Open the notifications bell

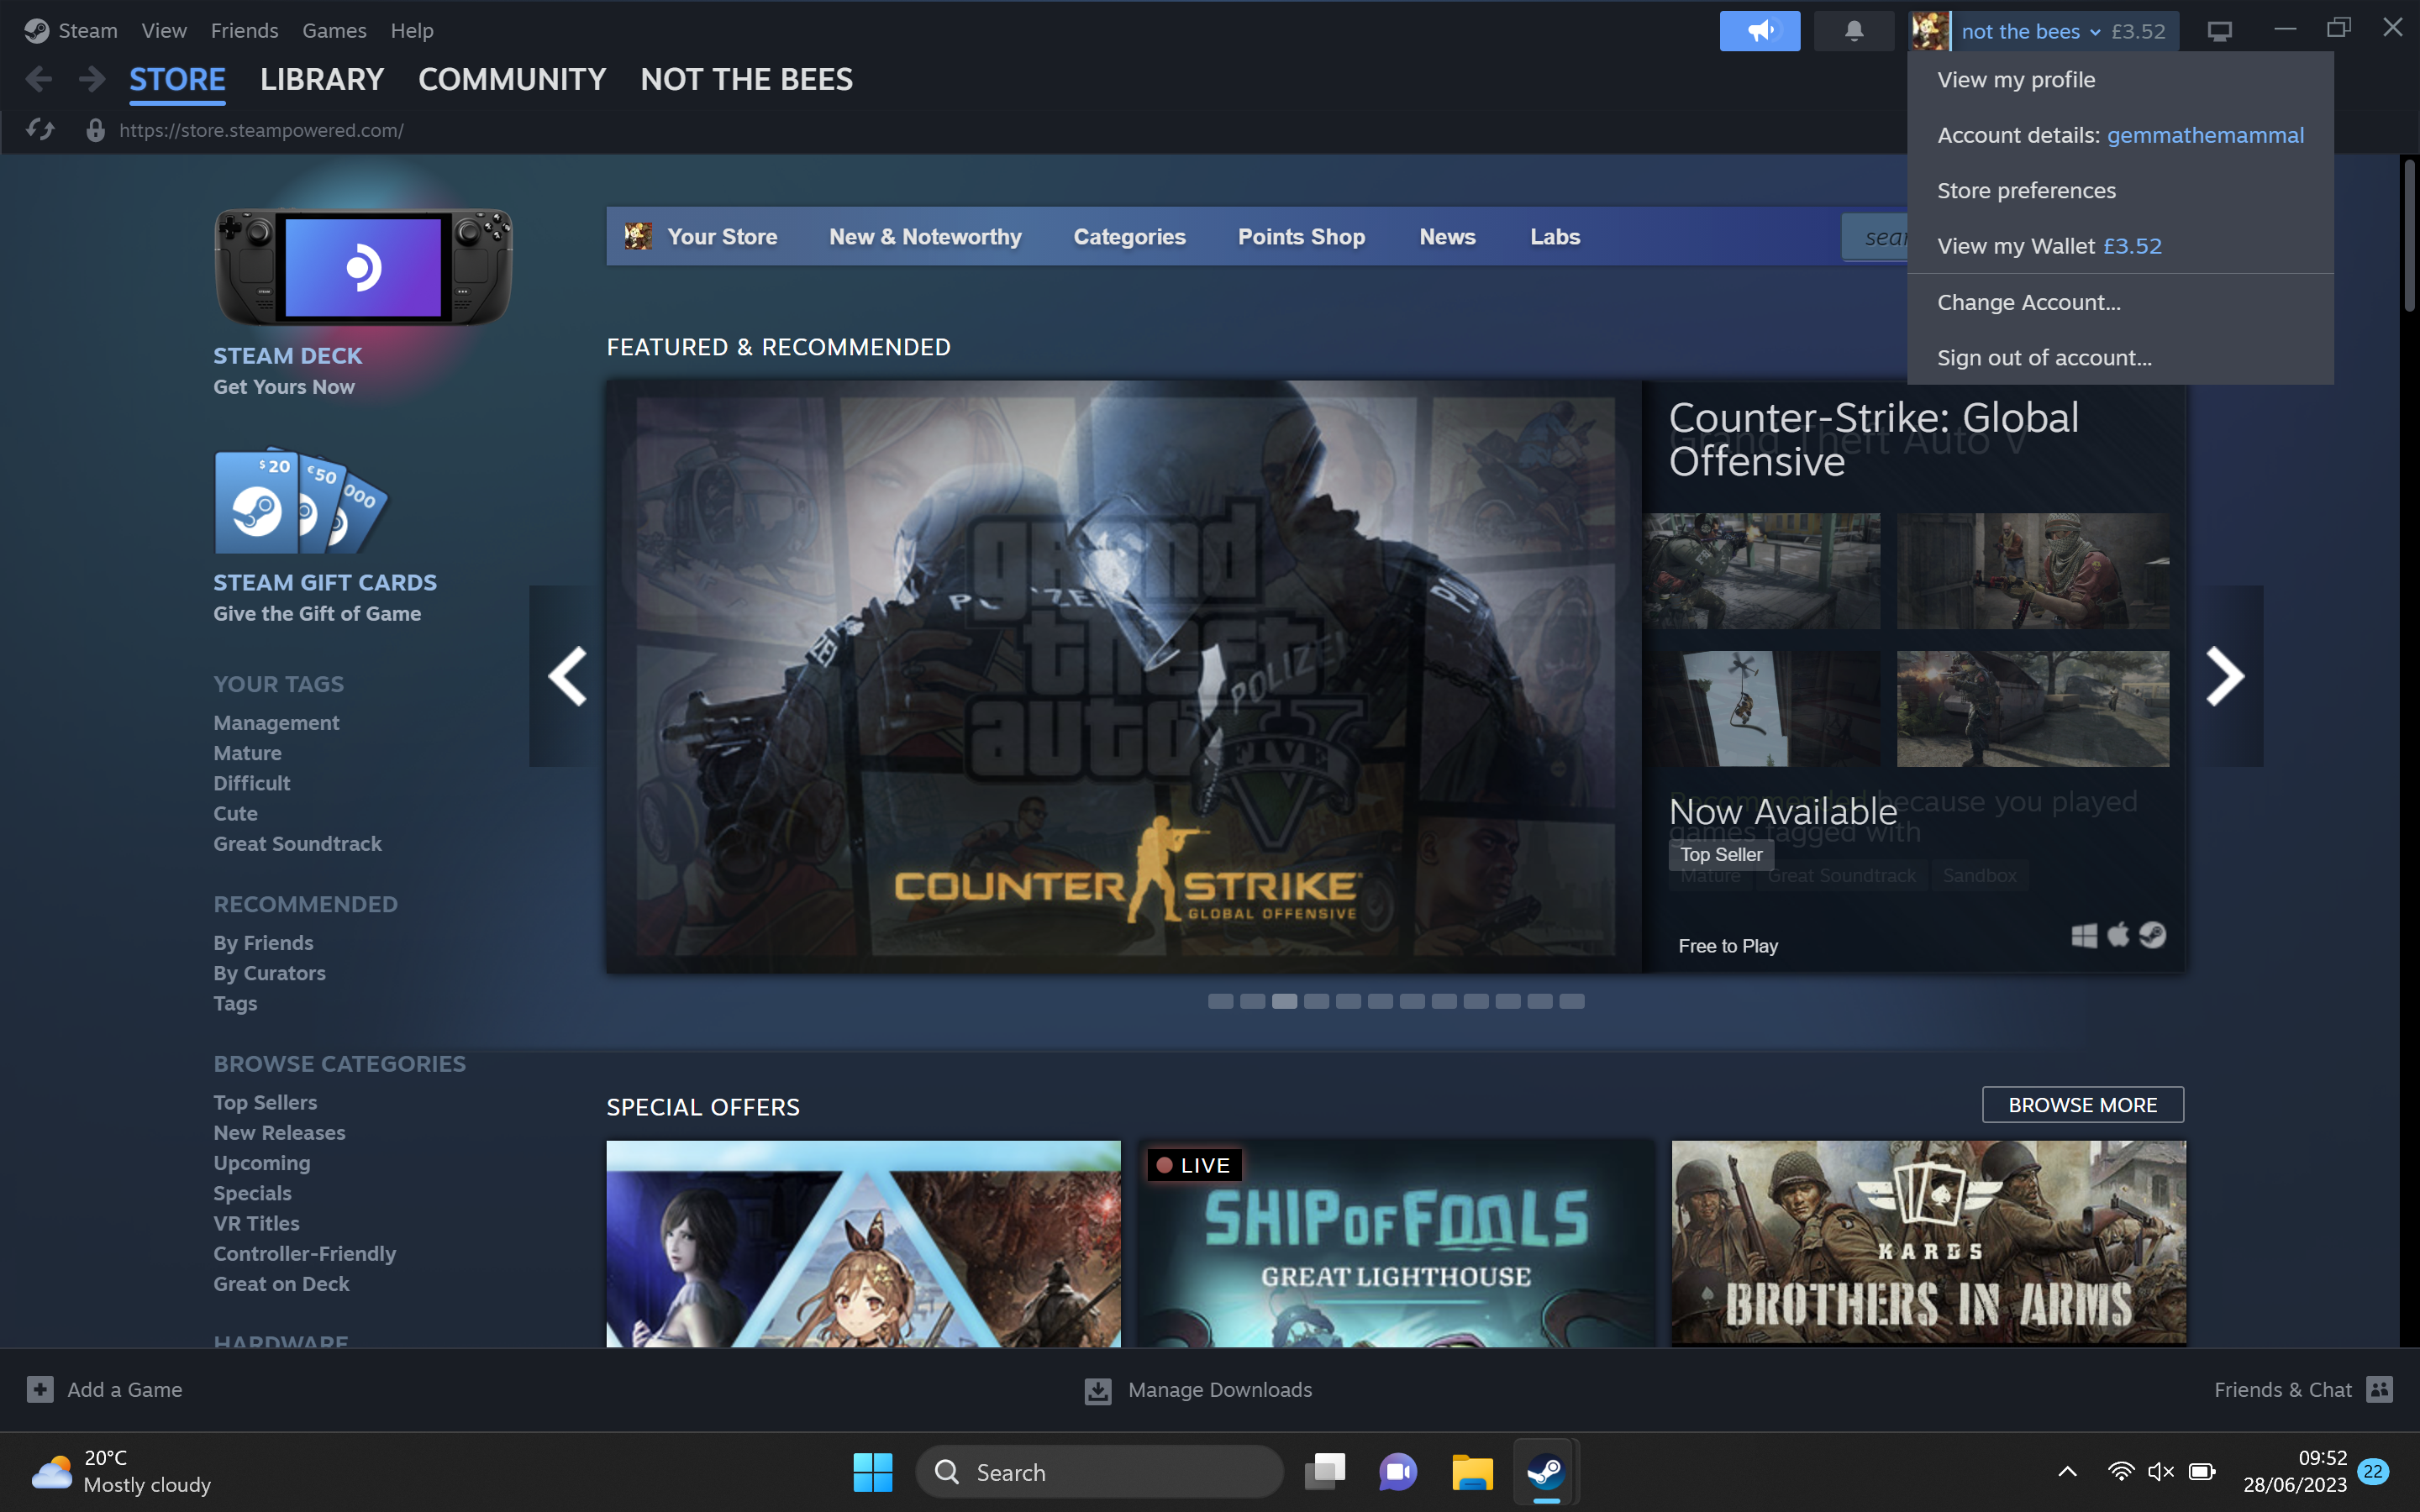(1853, 31)
